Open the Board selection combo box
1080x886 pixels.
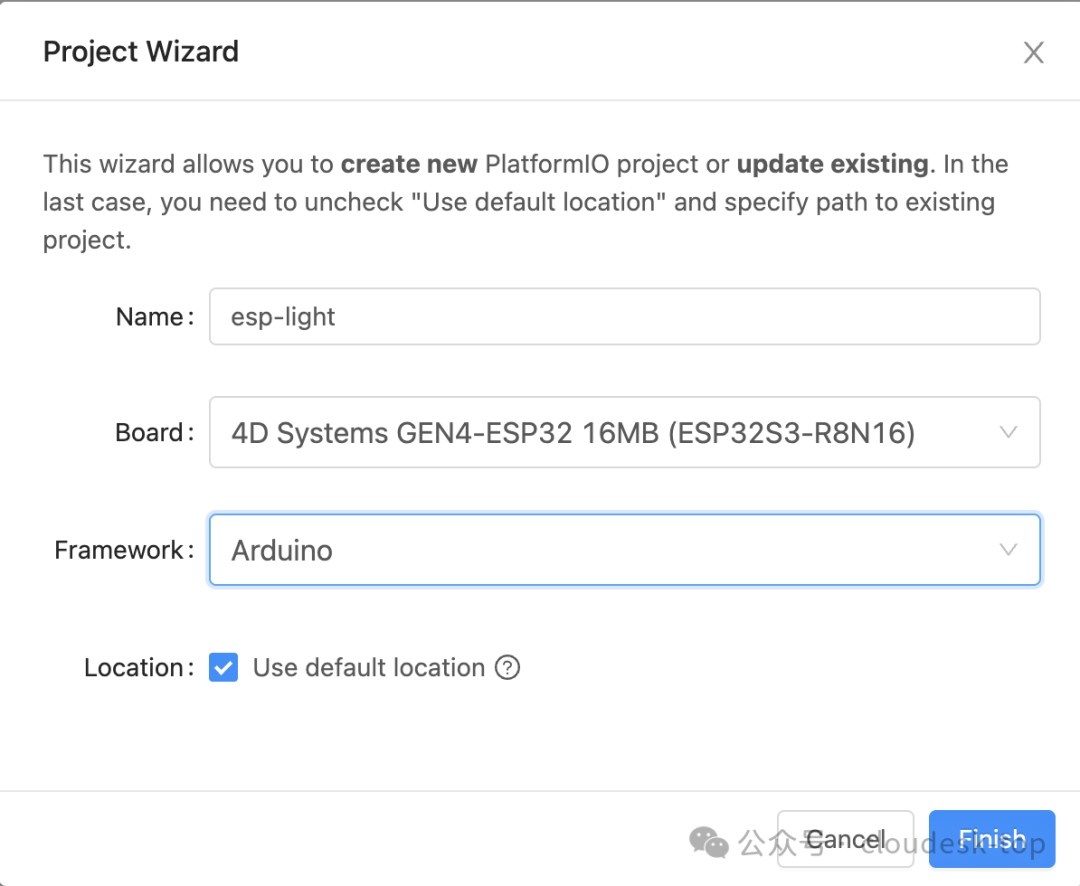click(x=625, y=432)
